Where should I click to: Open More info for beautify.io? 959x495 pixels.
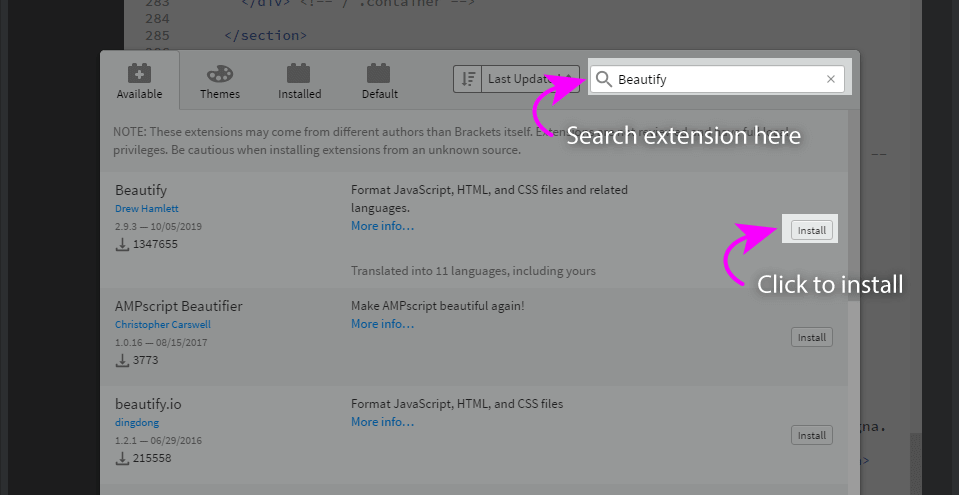point(382,422)
